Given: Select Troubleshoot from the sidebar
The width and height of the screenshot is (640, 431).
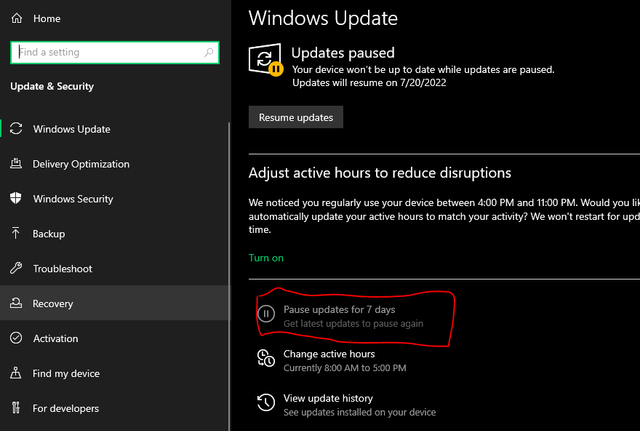Looking at the screenshot, I should click(114, 269).
